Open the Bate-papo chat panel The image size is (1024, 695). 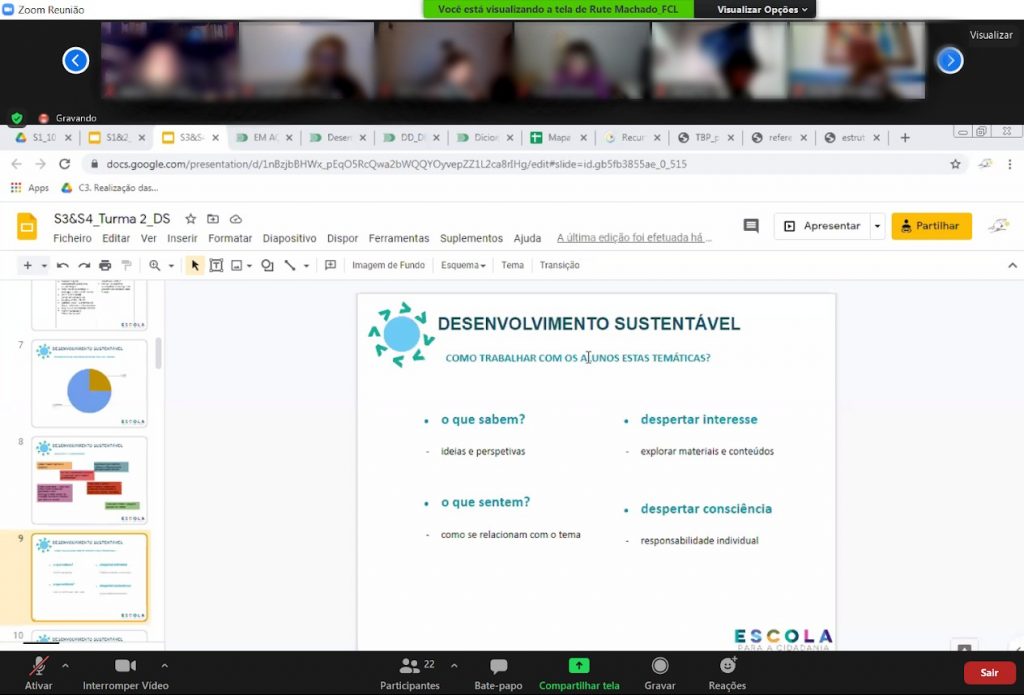click(x=498, y=667)
